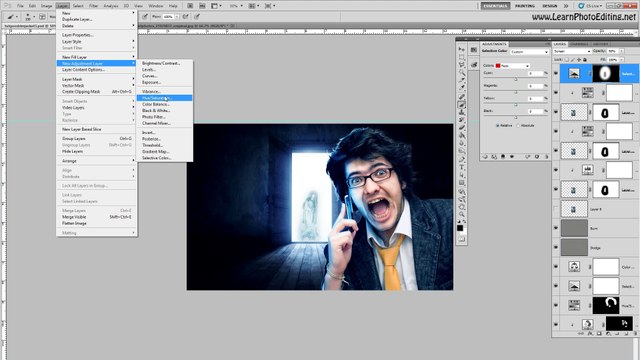The height and width of the screenshot is (360, 640).
Task: Toggle layer visibility eye in Adjustments panel
Action: [512, 156]
